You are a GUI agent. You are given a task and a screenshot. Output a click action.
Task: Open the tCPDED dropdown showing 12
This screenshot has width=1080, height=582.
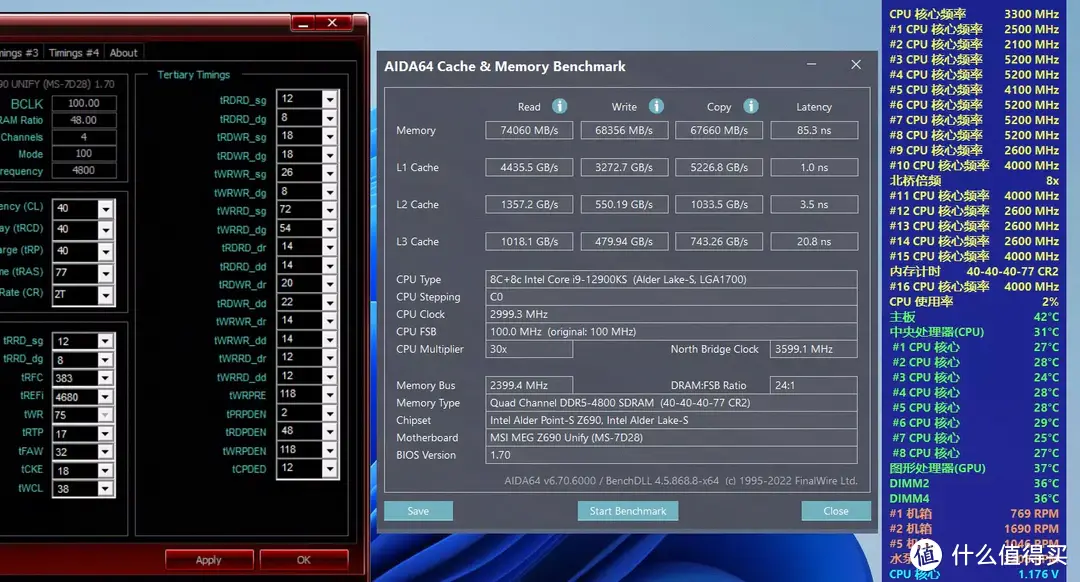click(330, 468)
